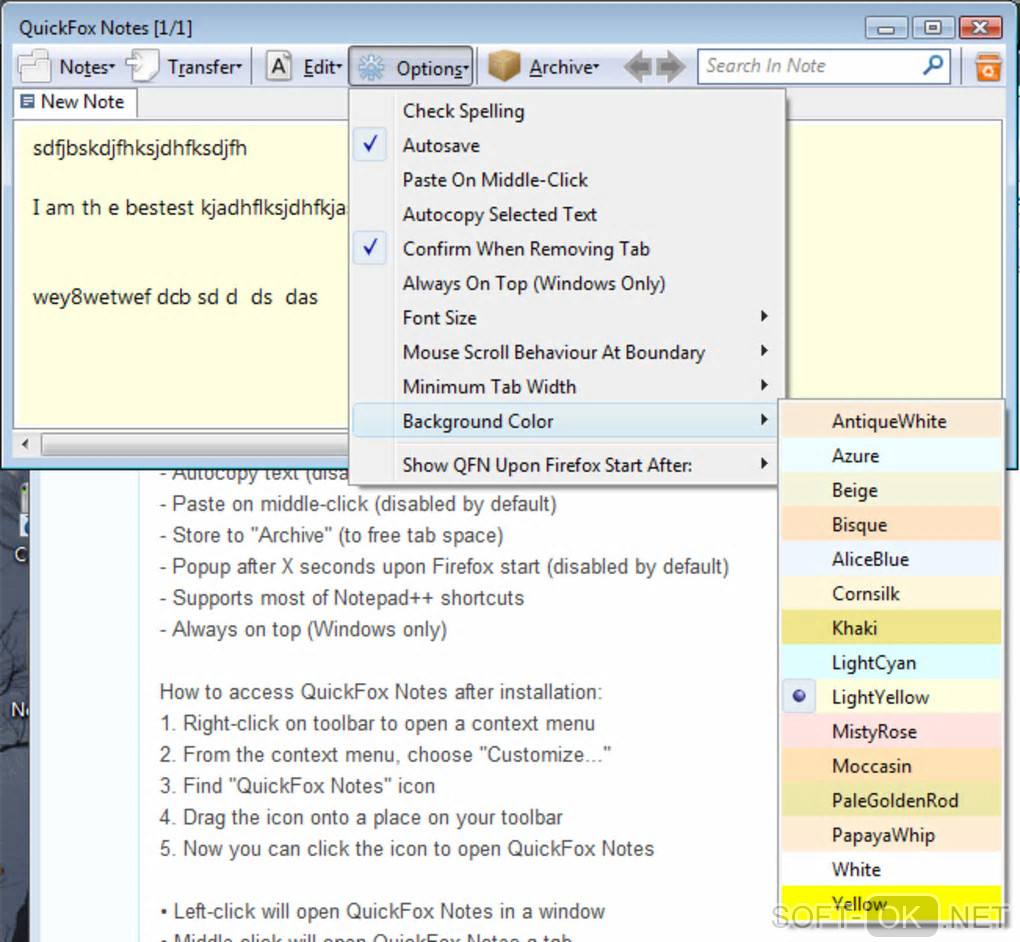This screenshot has height=942, width=1020.
Task: Click the Transfer toolbar icon
Action: pos(142,66)
